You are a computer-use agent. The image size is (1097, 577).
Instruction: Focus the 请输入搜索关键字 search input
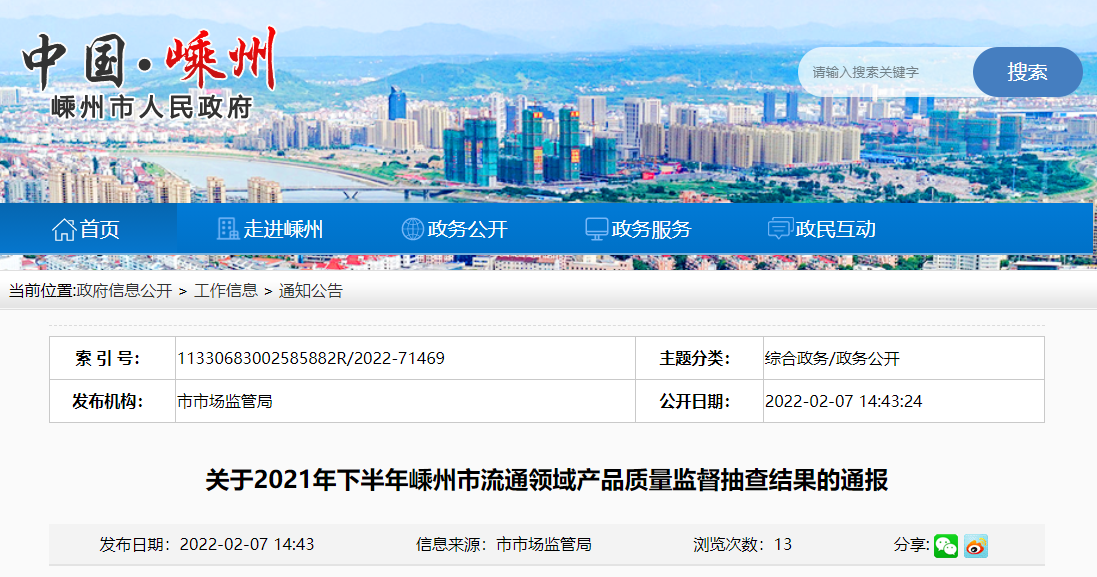885,72
